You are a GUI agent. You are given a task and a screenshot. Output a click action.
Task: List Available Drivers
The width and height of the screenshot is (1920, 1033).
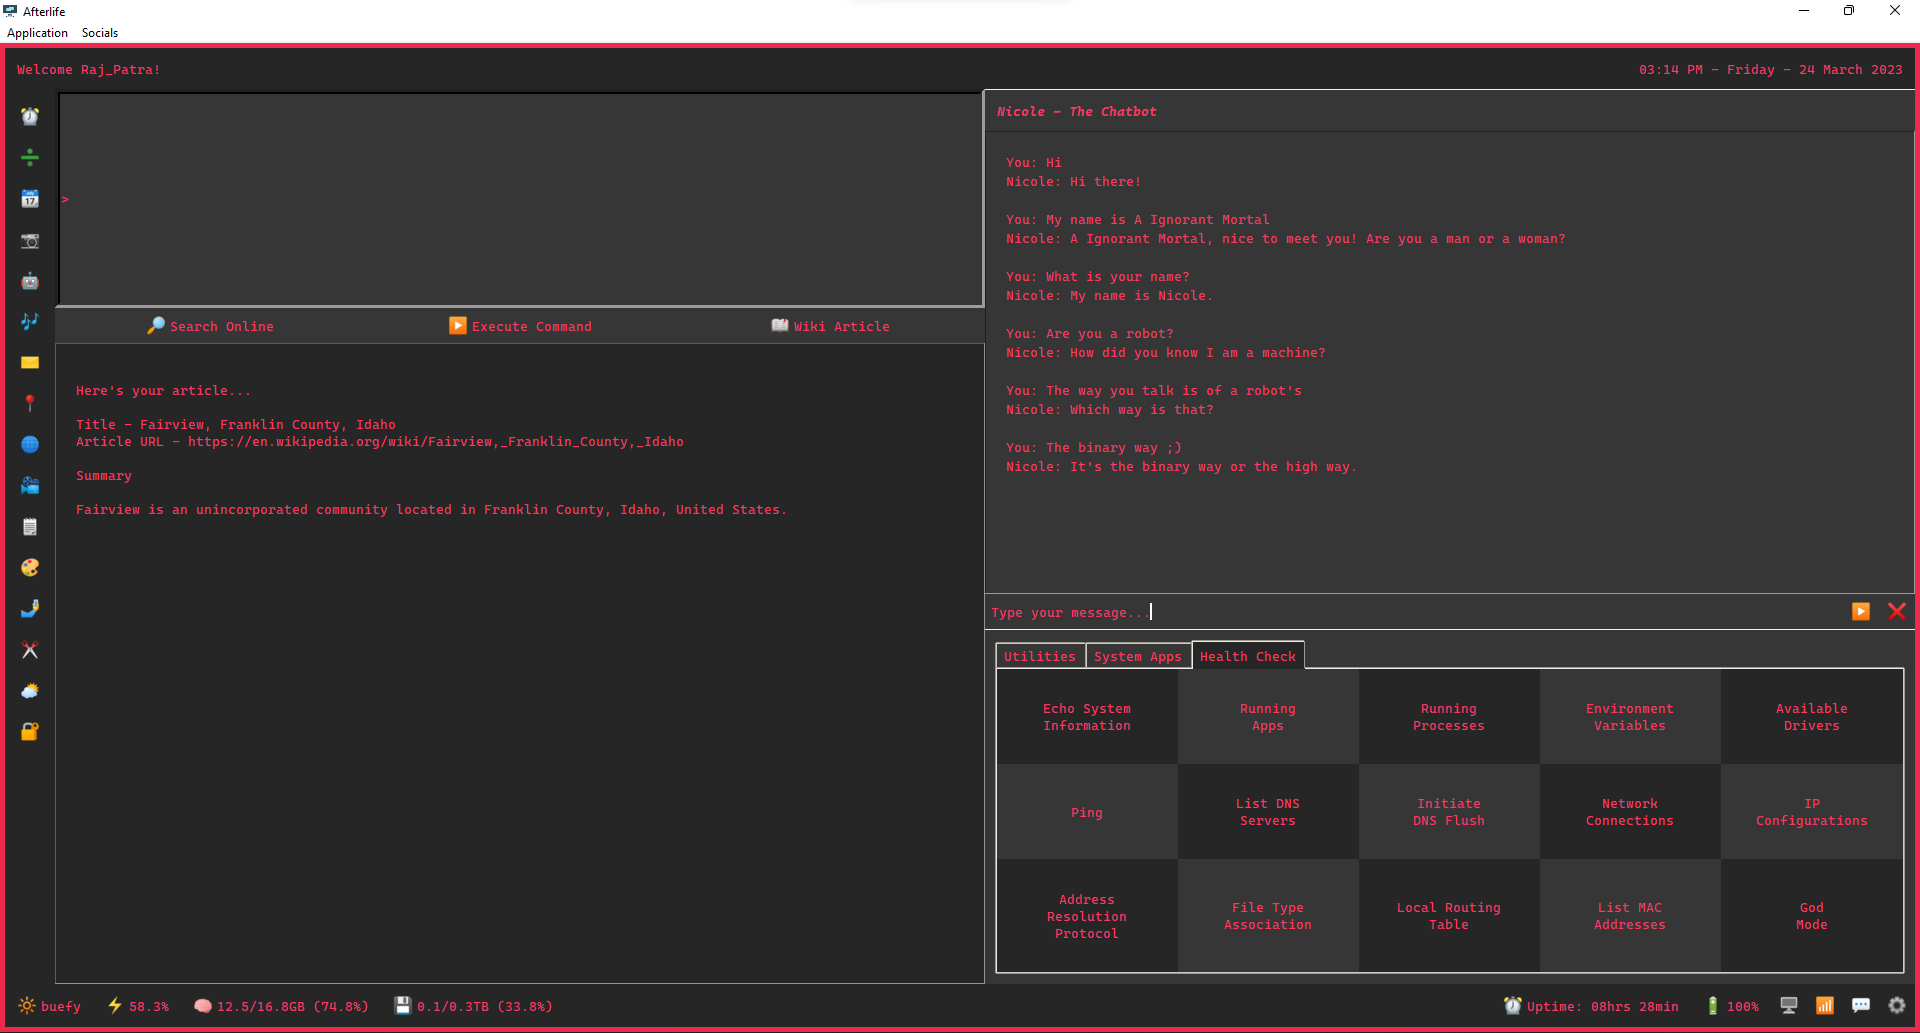pyautogui.click(x=1812, y=717)
